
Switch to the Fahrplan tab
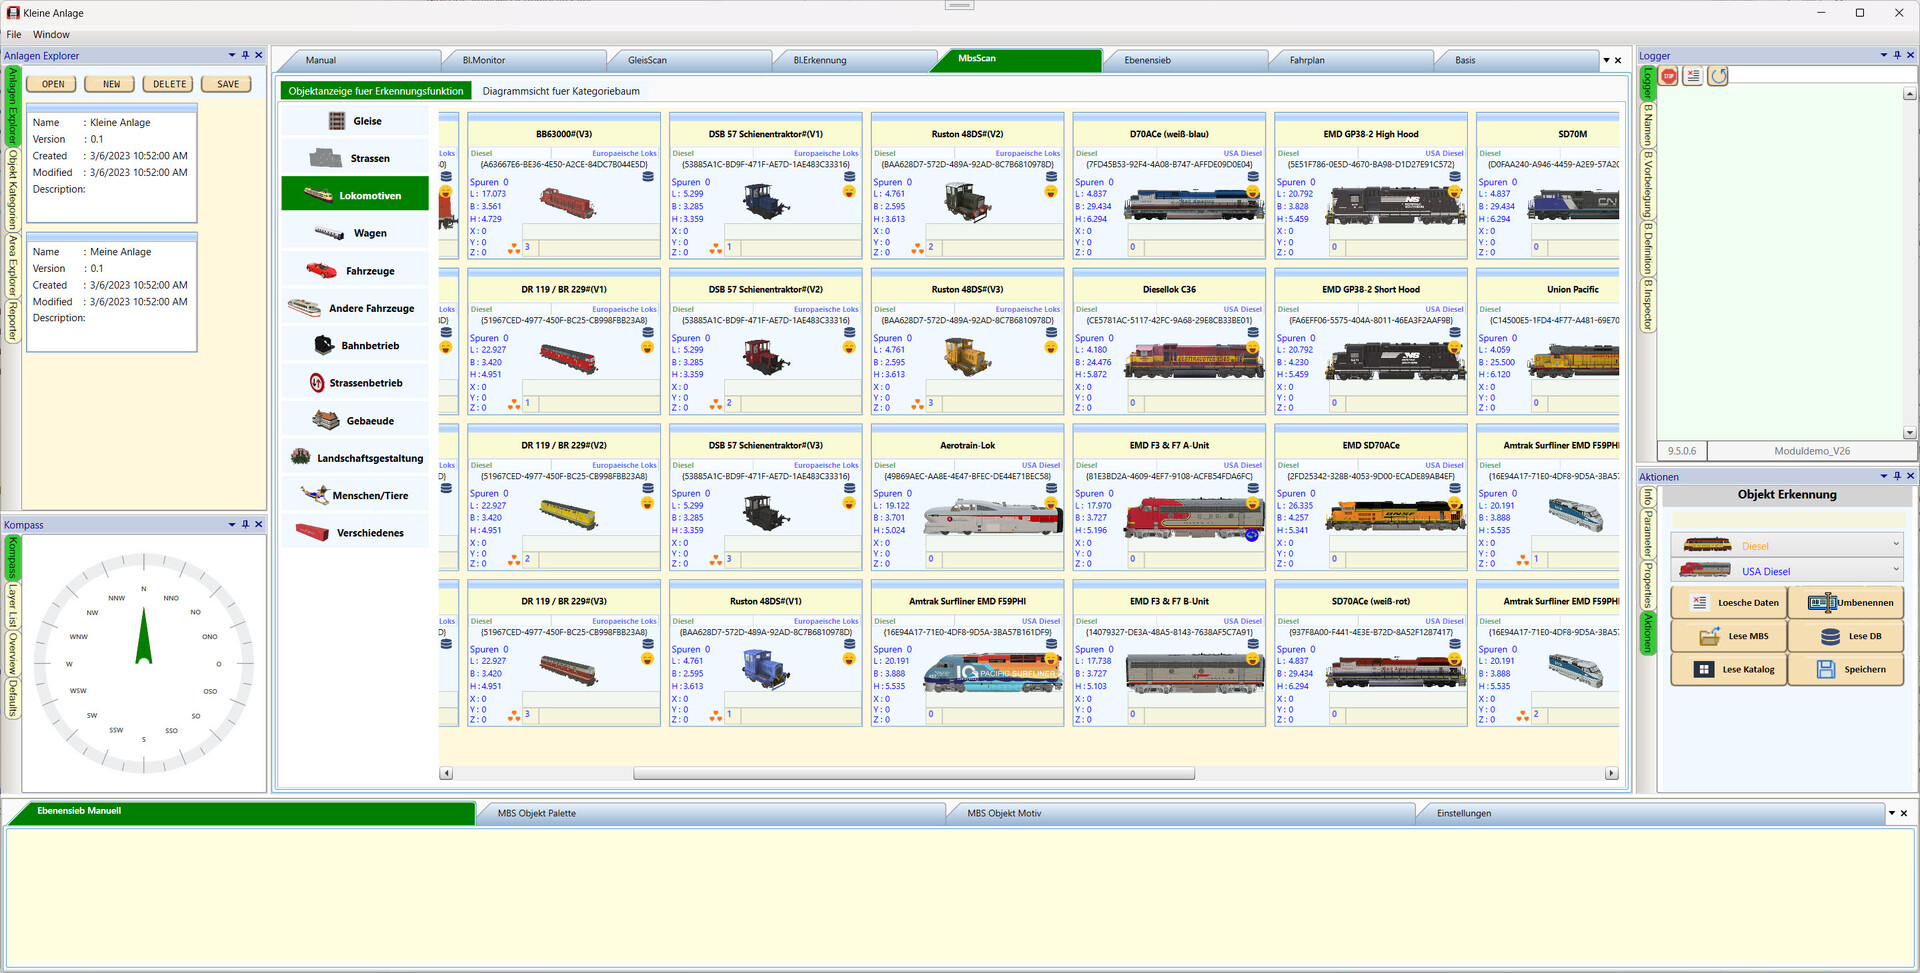point(1307,61)
